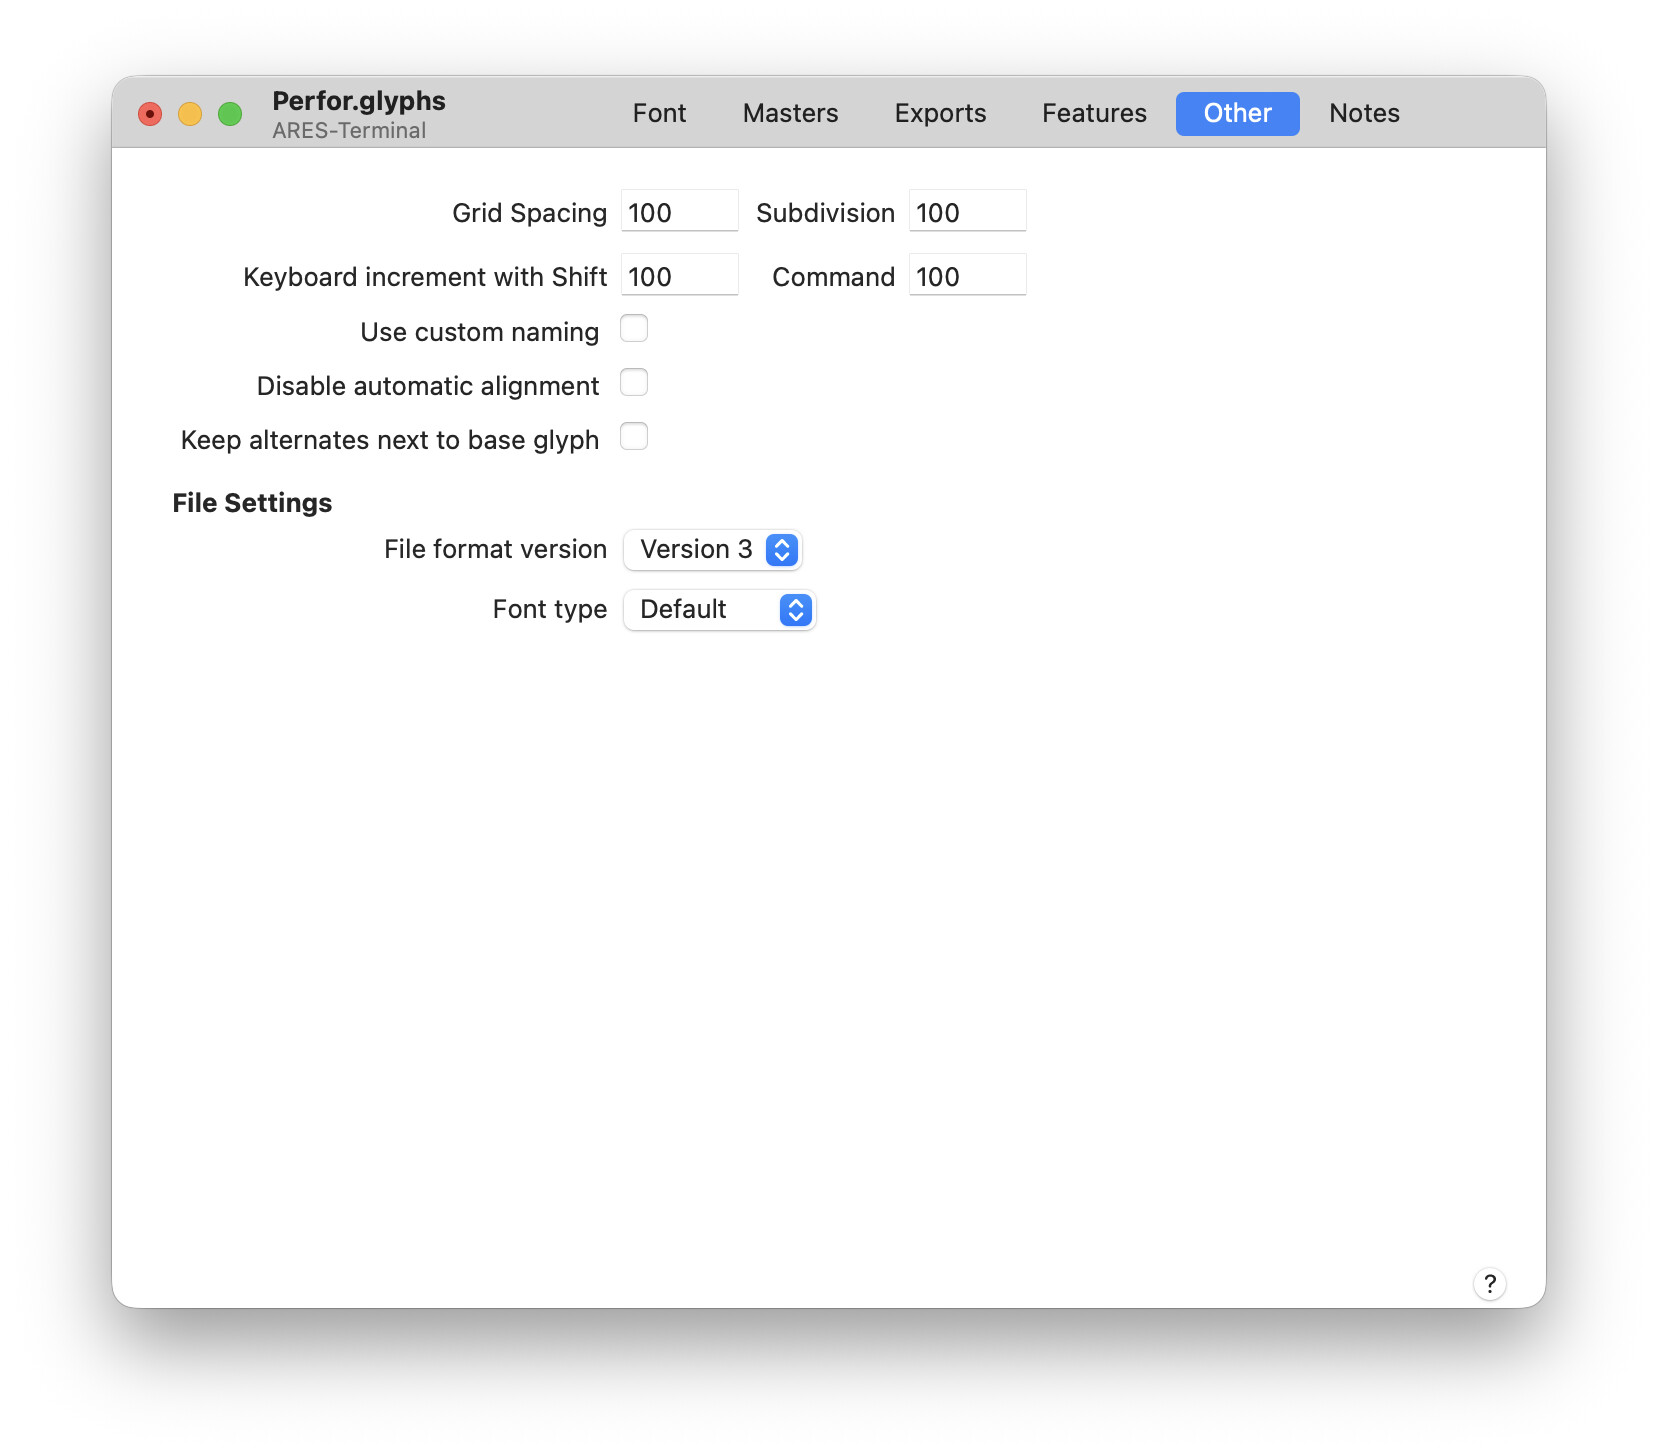This screenshot has width=1658, height=1456.
Task: Open the Font type dropdown
Action: coord(719,610)
